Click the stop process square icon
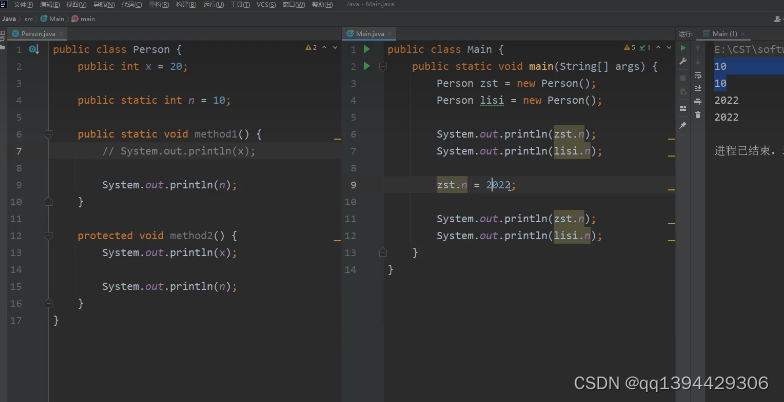The width and height of the screenshot is (784, 402). coord(683,78)
